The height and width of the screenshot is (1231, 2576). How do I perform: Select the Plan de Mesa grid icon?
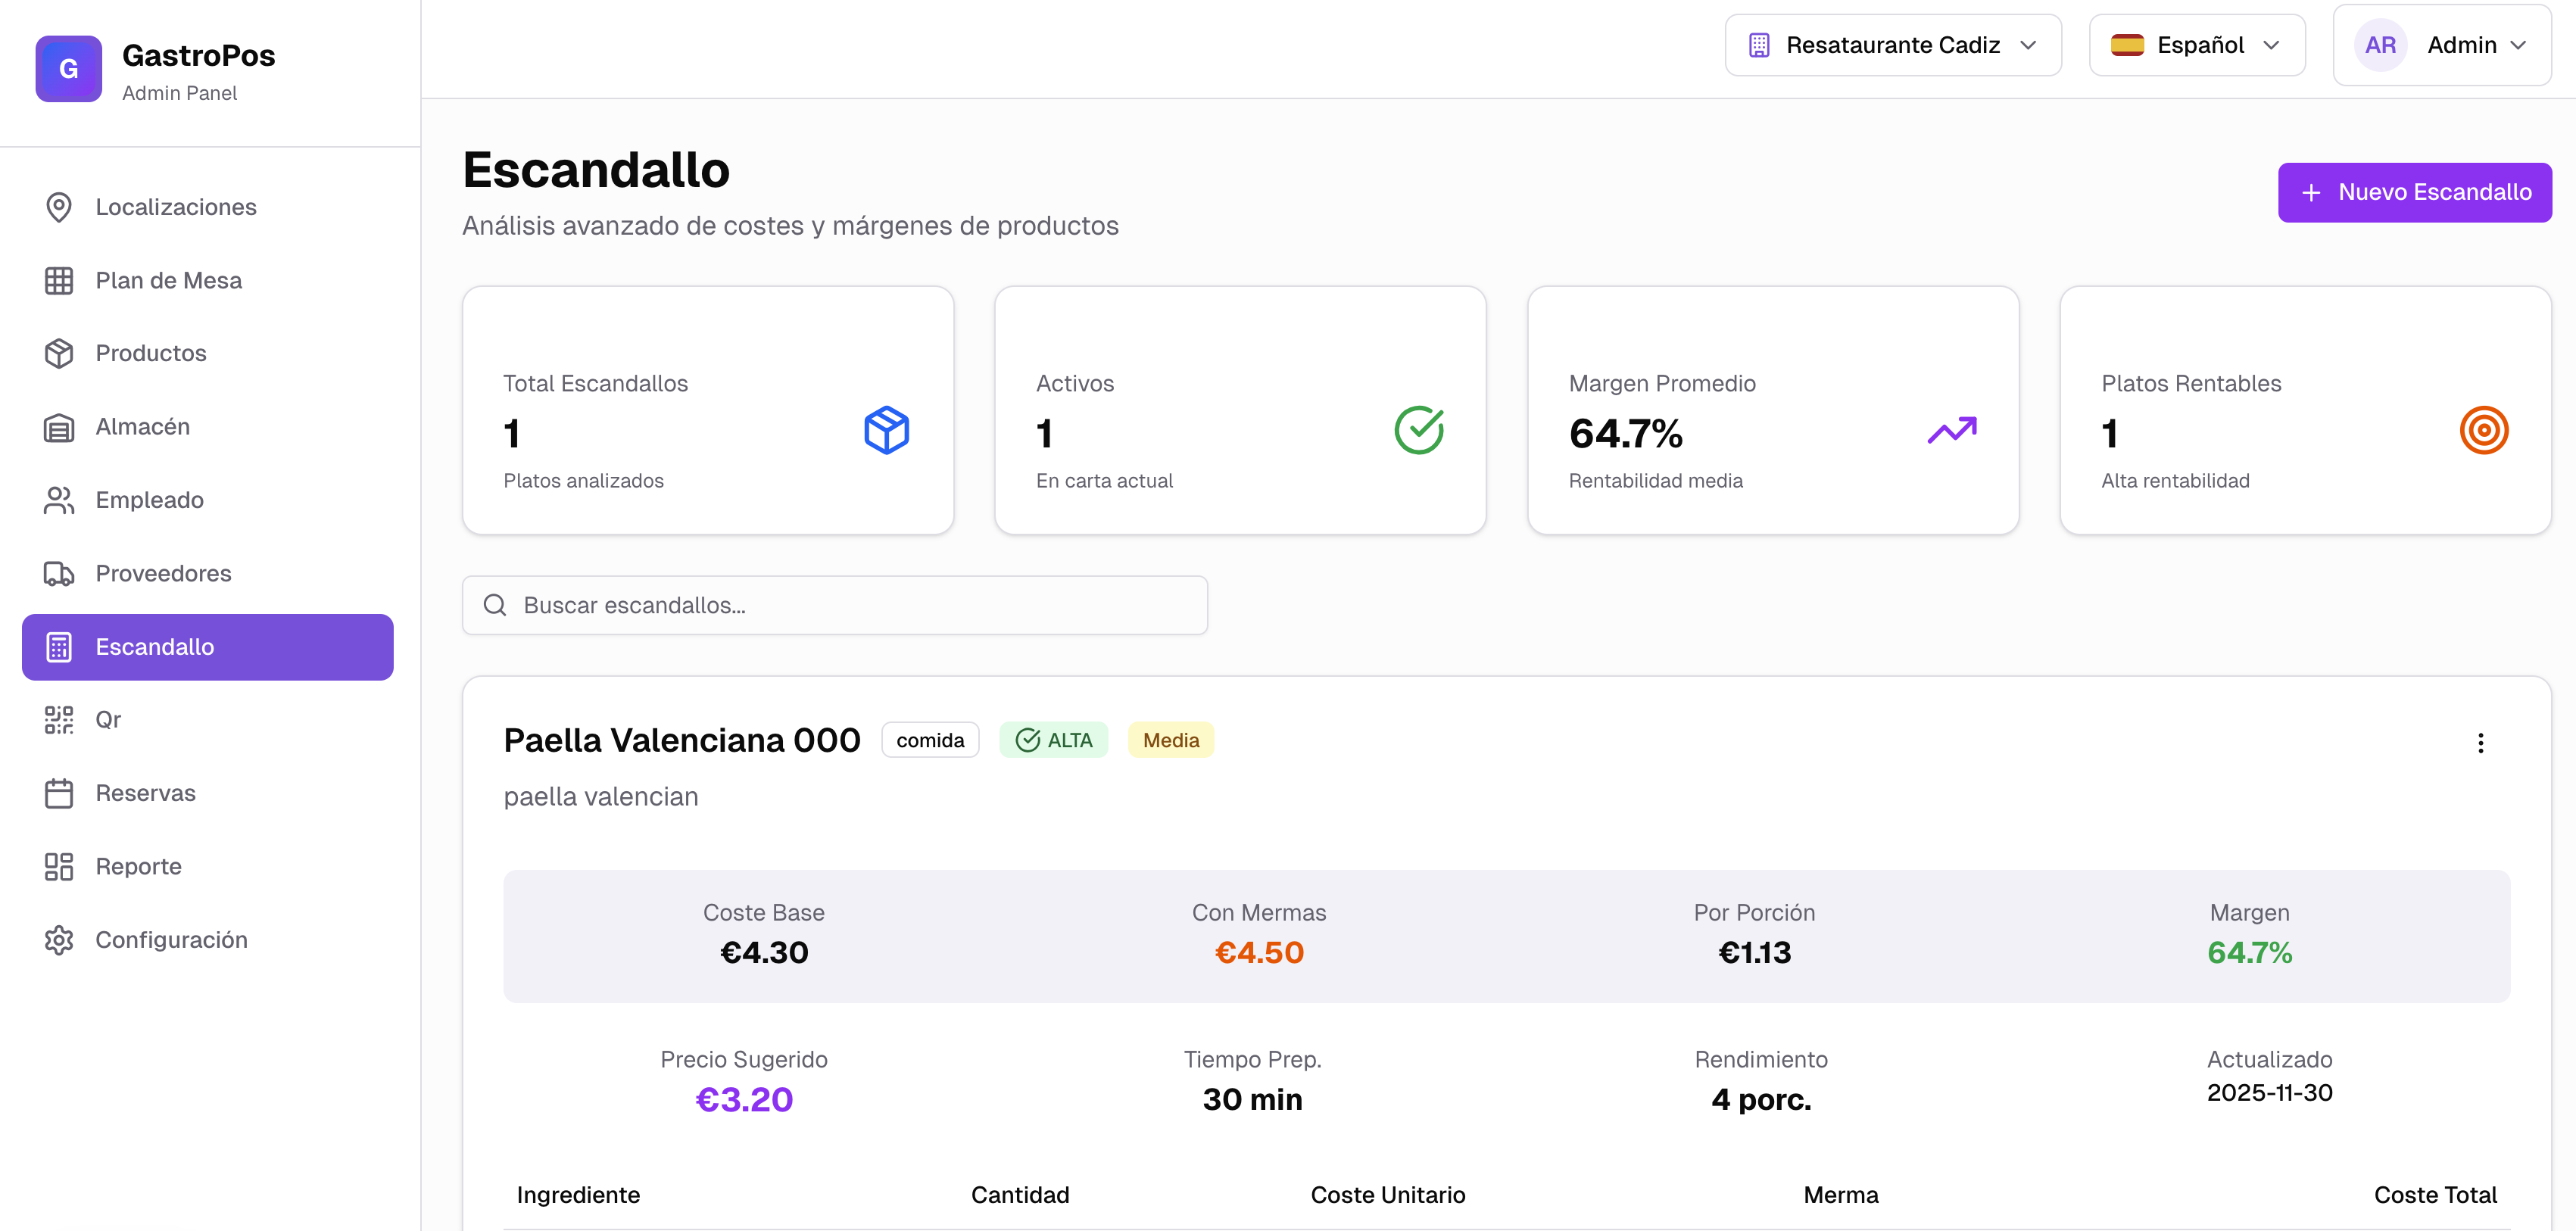coord(58,280)
